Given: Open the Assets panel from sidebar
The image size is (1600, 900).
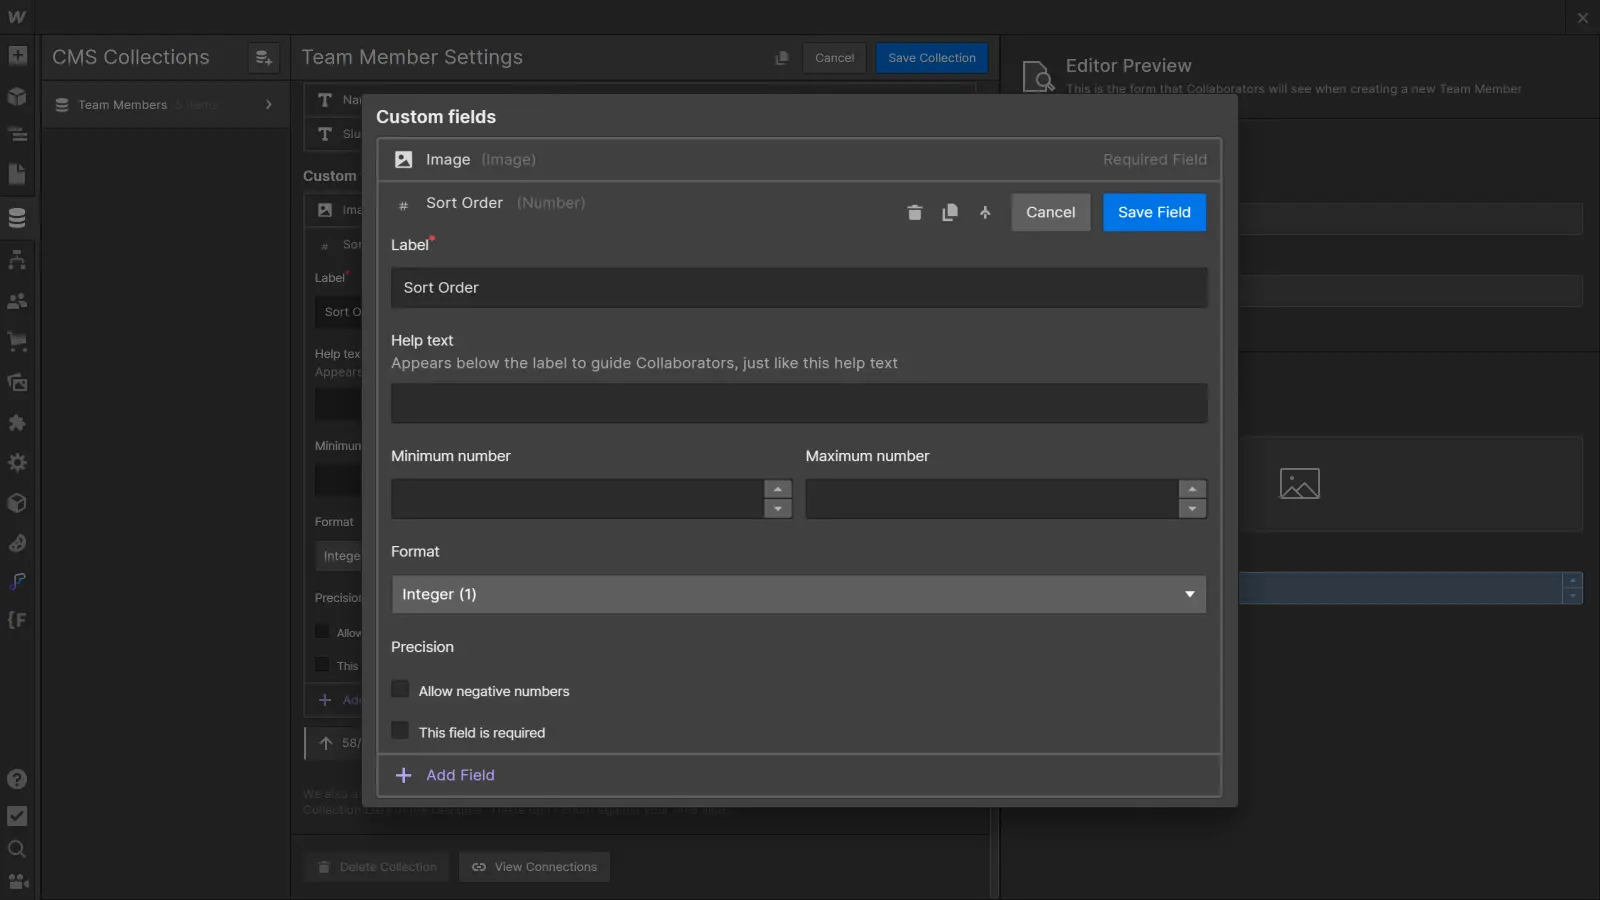Looking at the screenshot, I should point(17,382).
